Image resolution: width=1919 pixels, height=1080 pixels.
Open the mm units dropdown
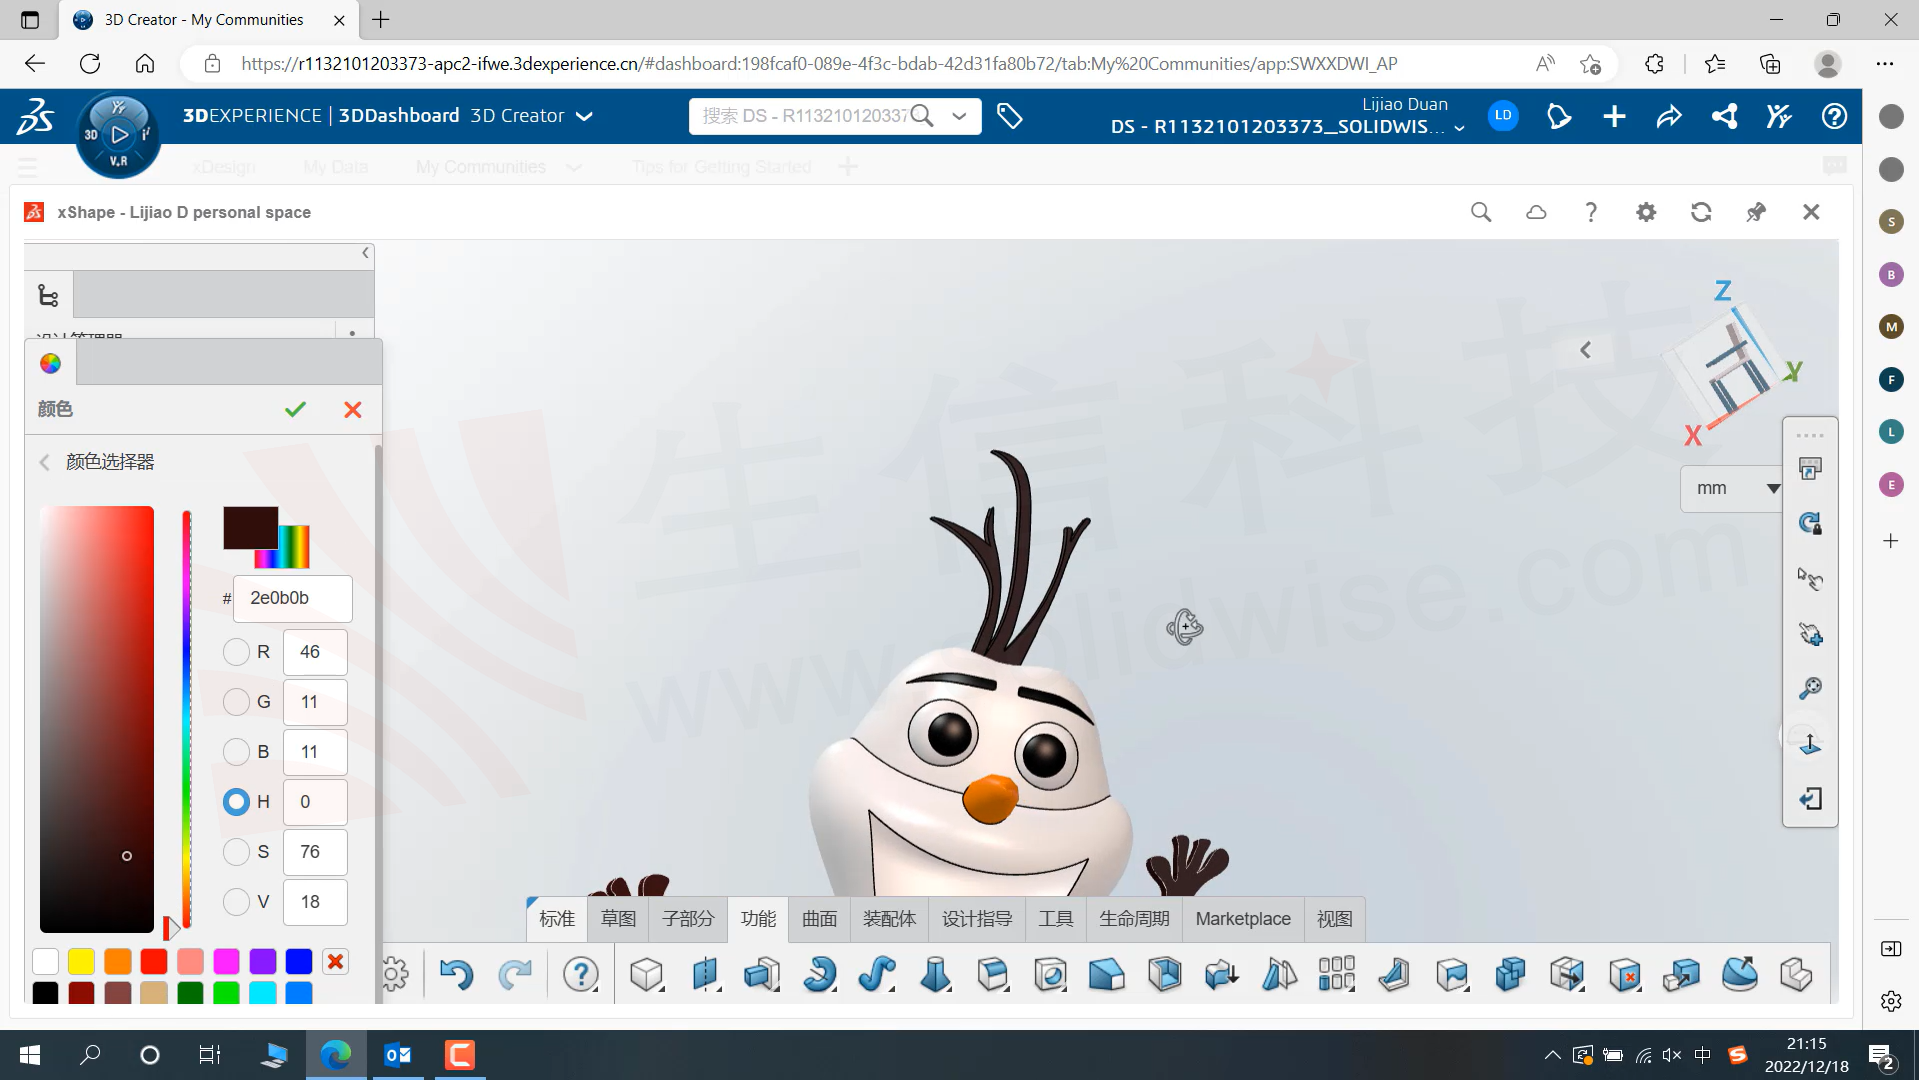click(x=1734, y=488)
